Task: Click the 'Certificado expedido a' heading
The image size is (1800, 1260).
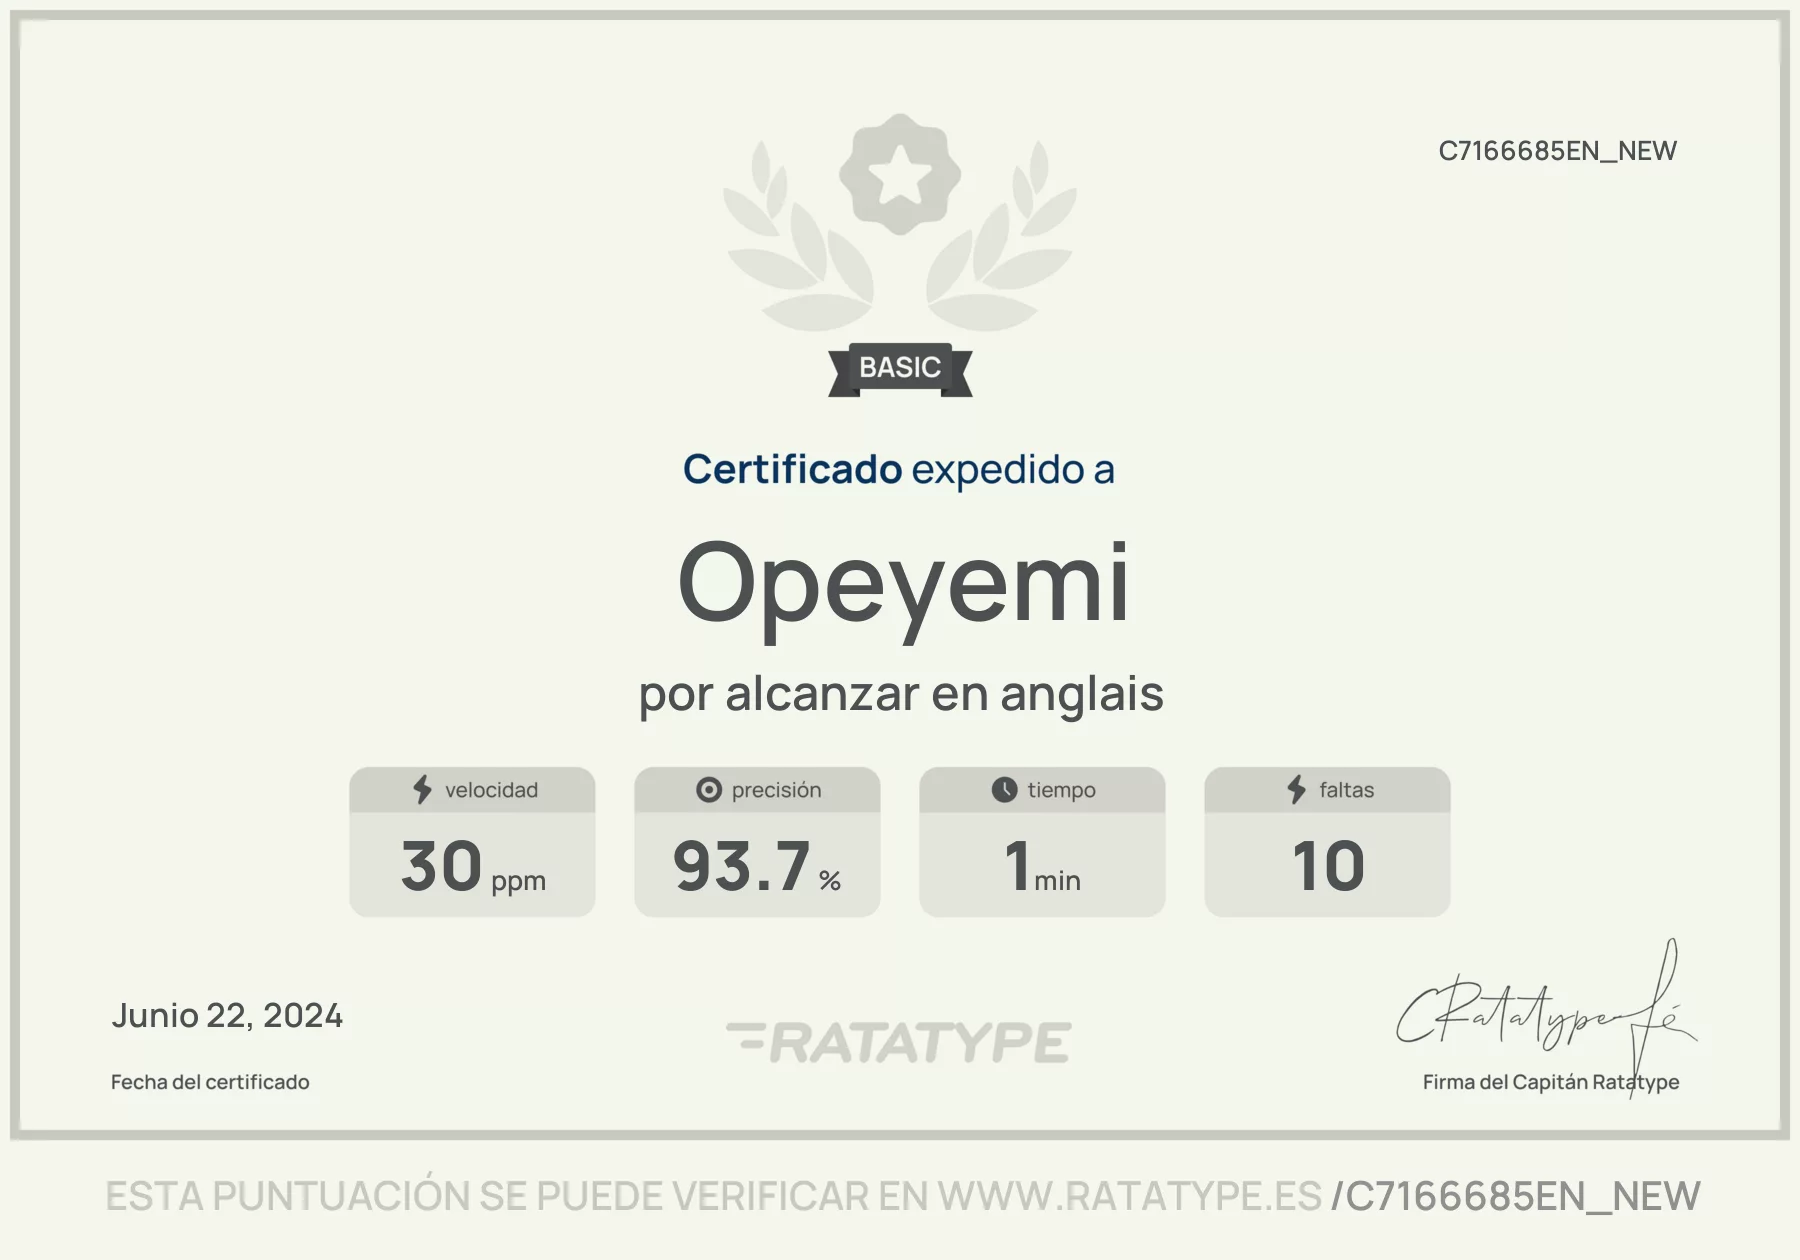Action: 899,469
